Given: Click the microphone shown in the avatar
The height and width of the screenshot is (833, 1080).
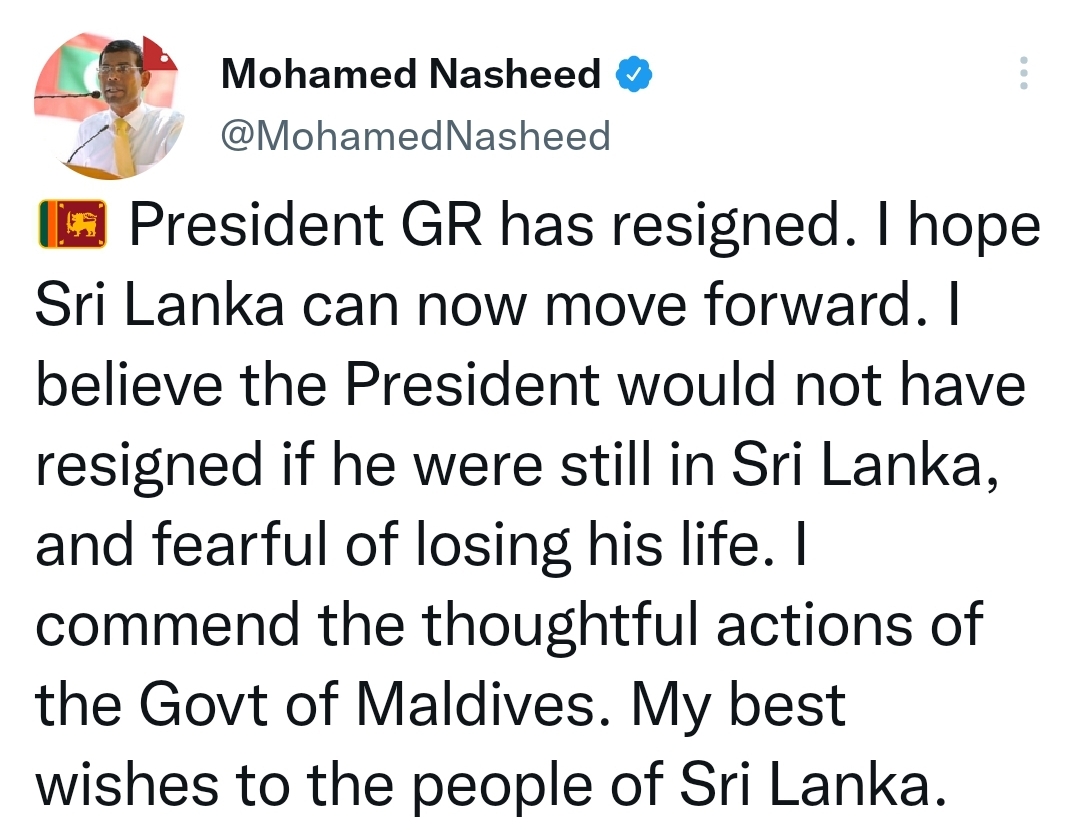Looking at the screenshot, I should (x=95, y=94).
